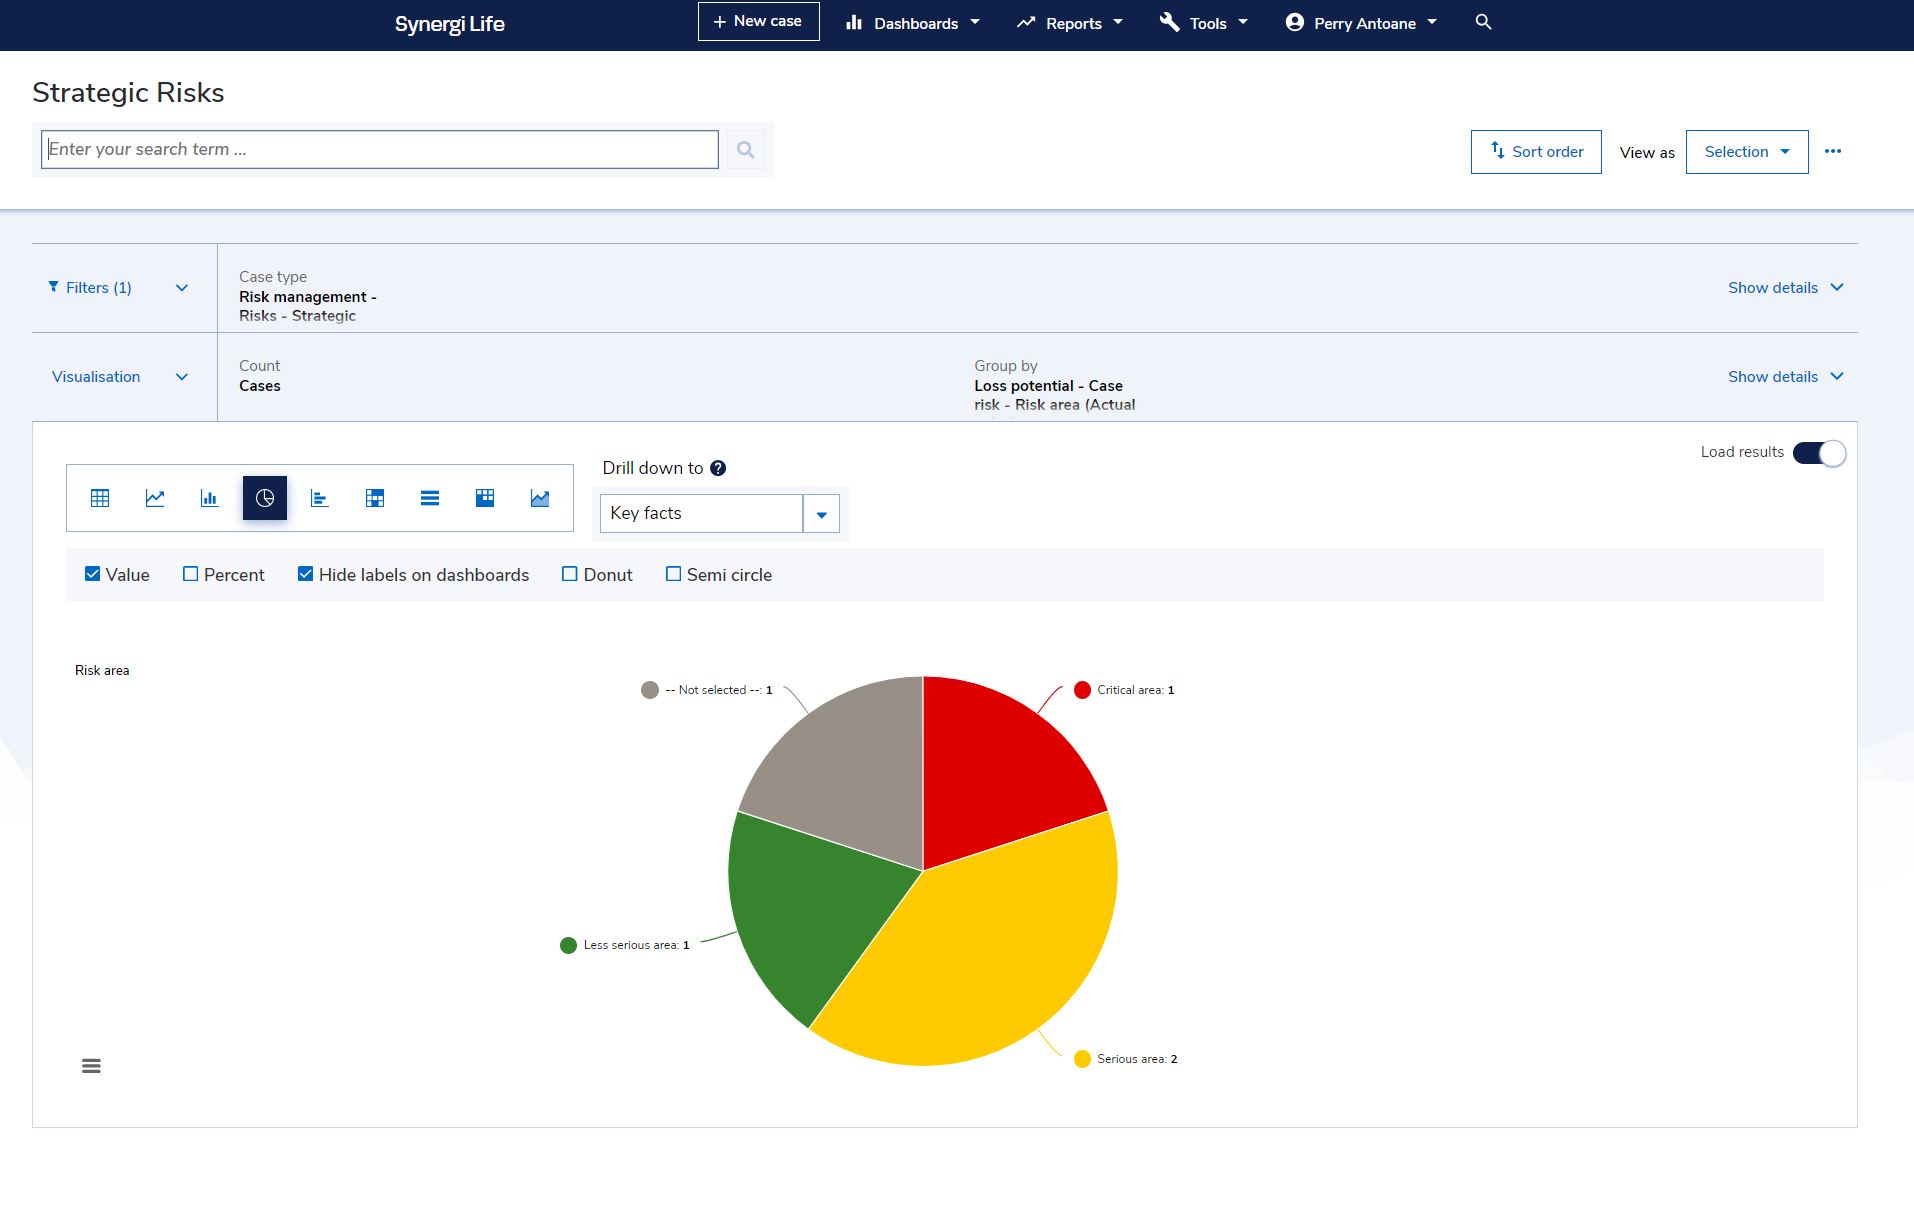This screenshot has width=1914, height=1217.
Task: Check the Donut option
Action: pos(570,573)
